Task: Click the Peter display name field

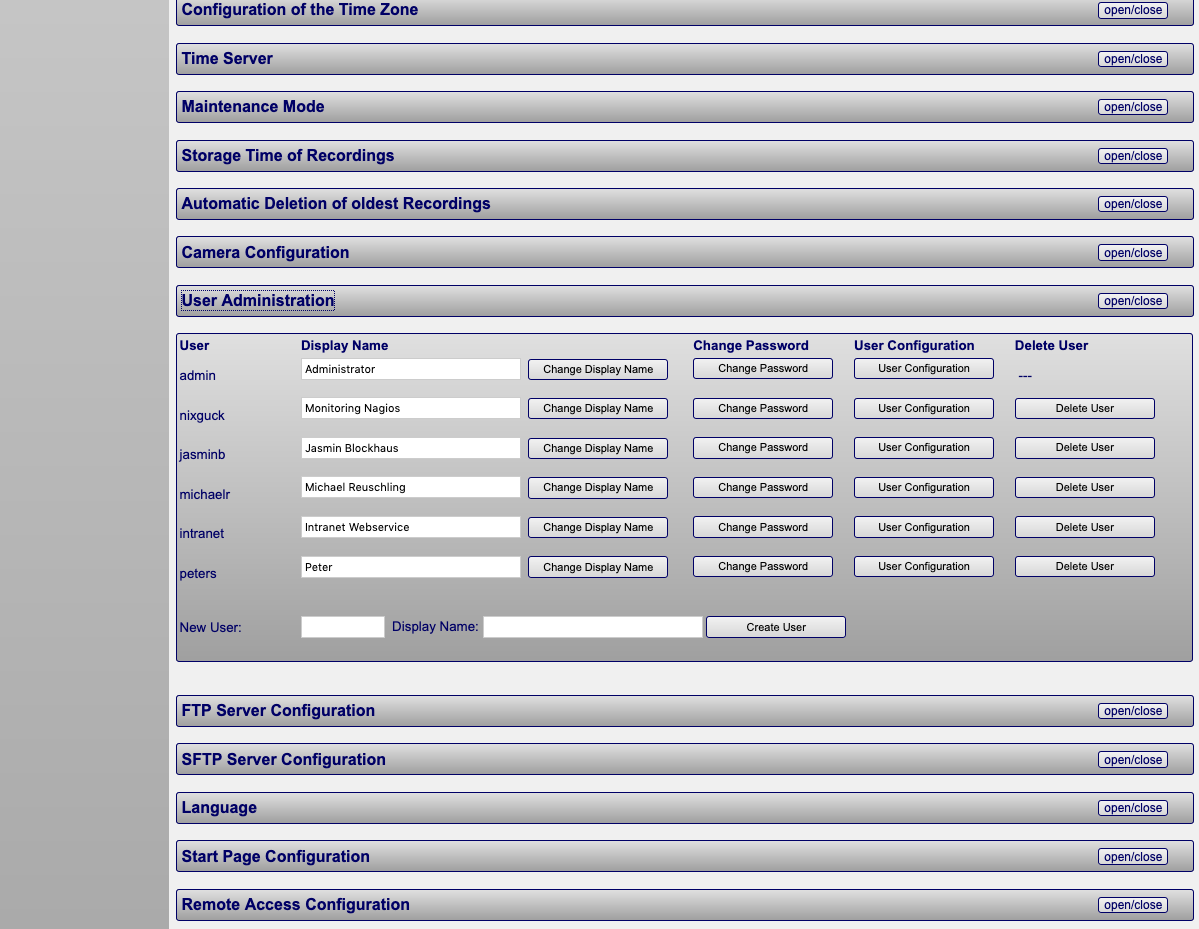Action: pyautogui.click(x=411, y=567)
